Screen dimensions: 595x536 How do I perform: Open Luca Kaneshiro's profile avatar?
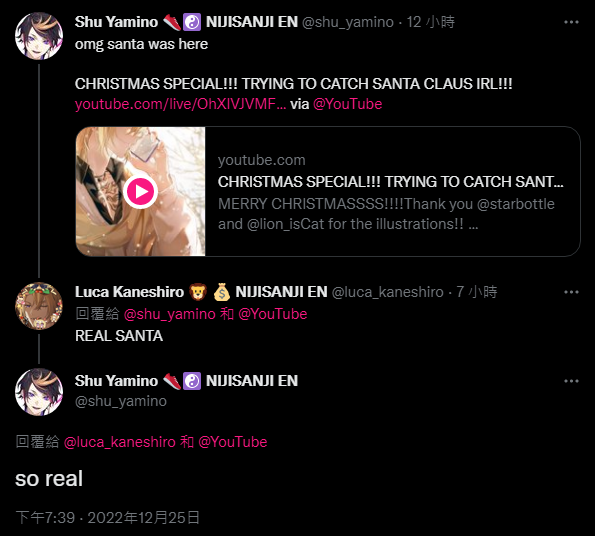pyautogui.click(x=39, y=306)
